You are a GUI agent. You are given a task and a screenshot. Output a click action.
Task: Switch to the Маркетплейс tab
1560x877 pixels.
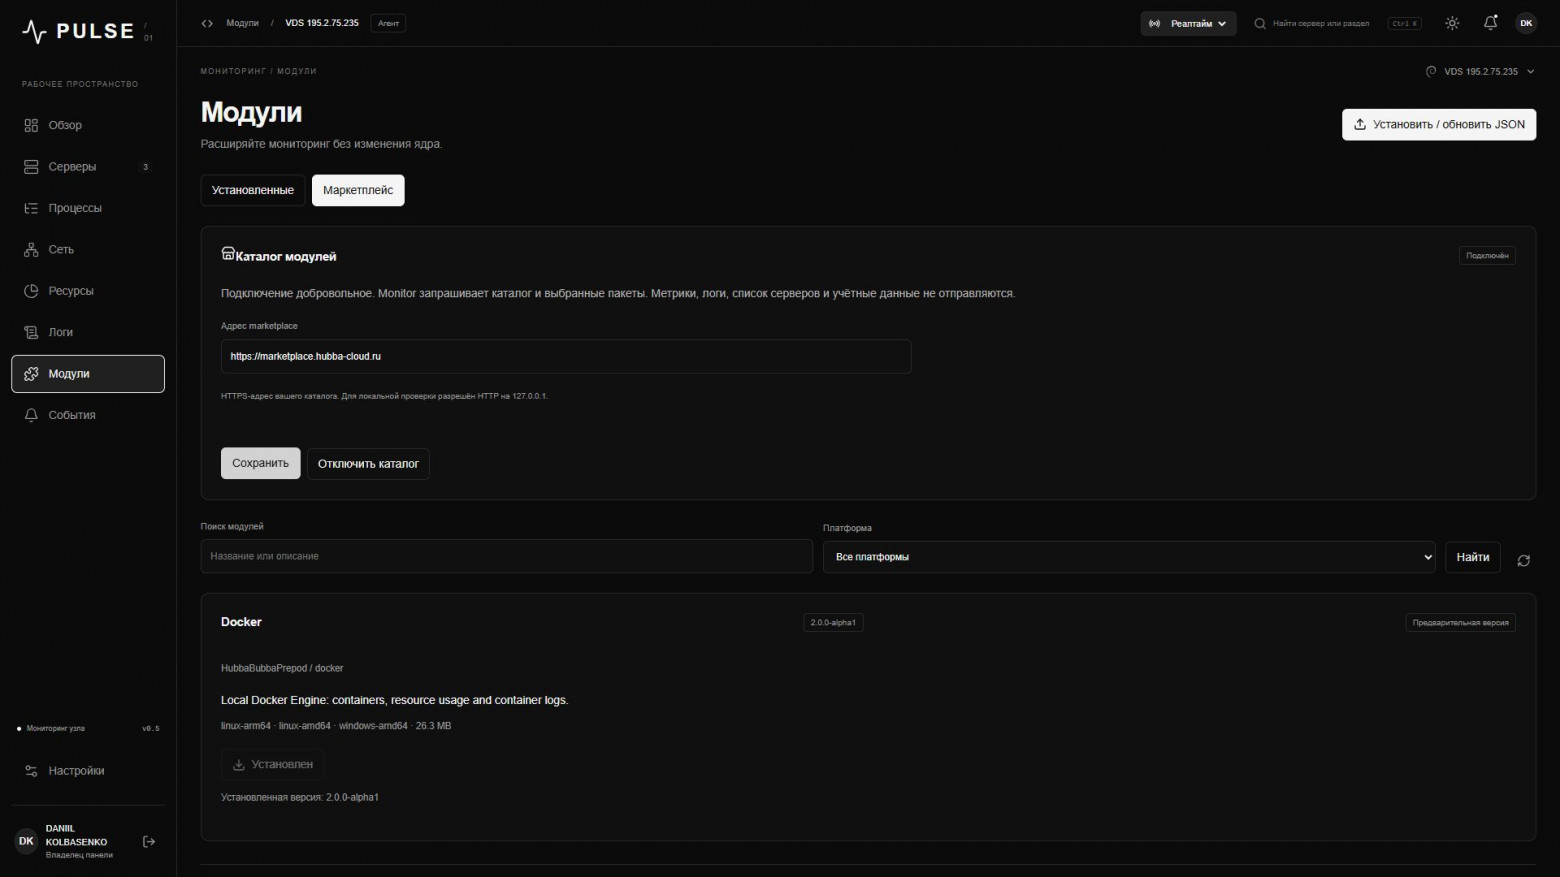click(358, 190)
